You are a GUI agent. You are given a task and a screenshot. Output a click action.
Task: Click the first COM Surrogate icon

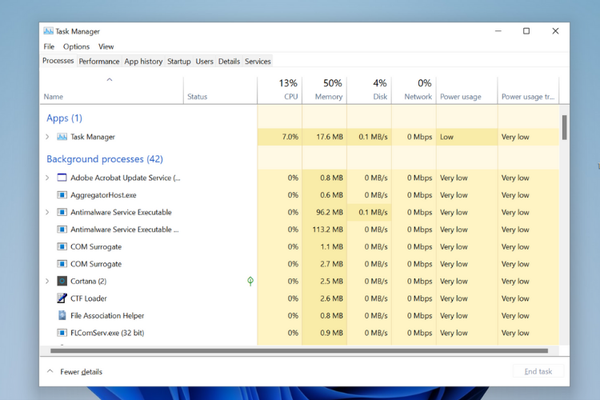(62, 247)
